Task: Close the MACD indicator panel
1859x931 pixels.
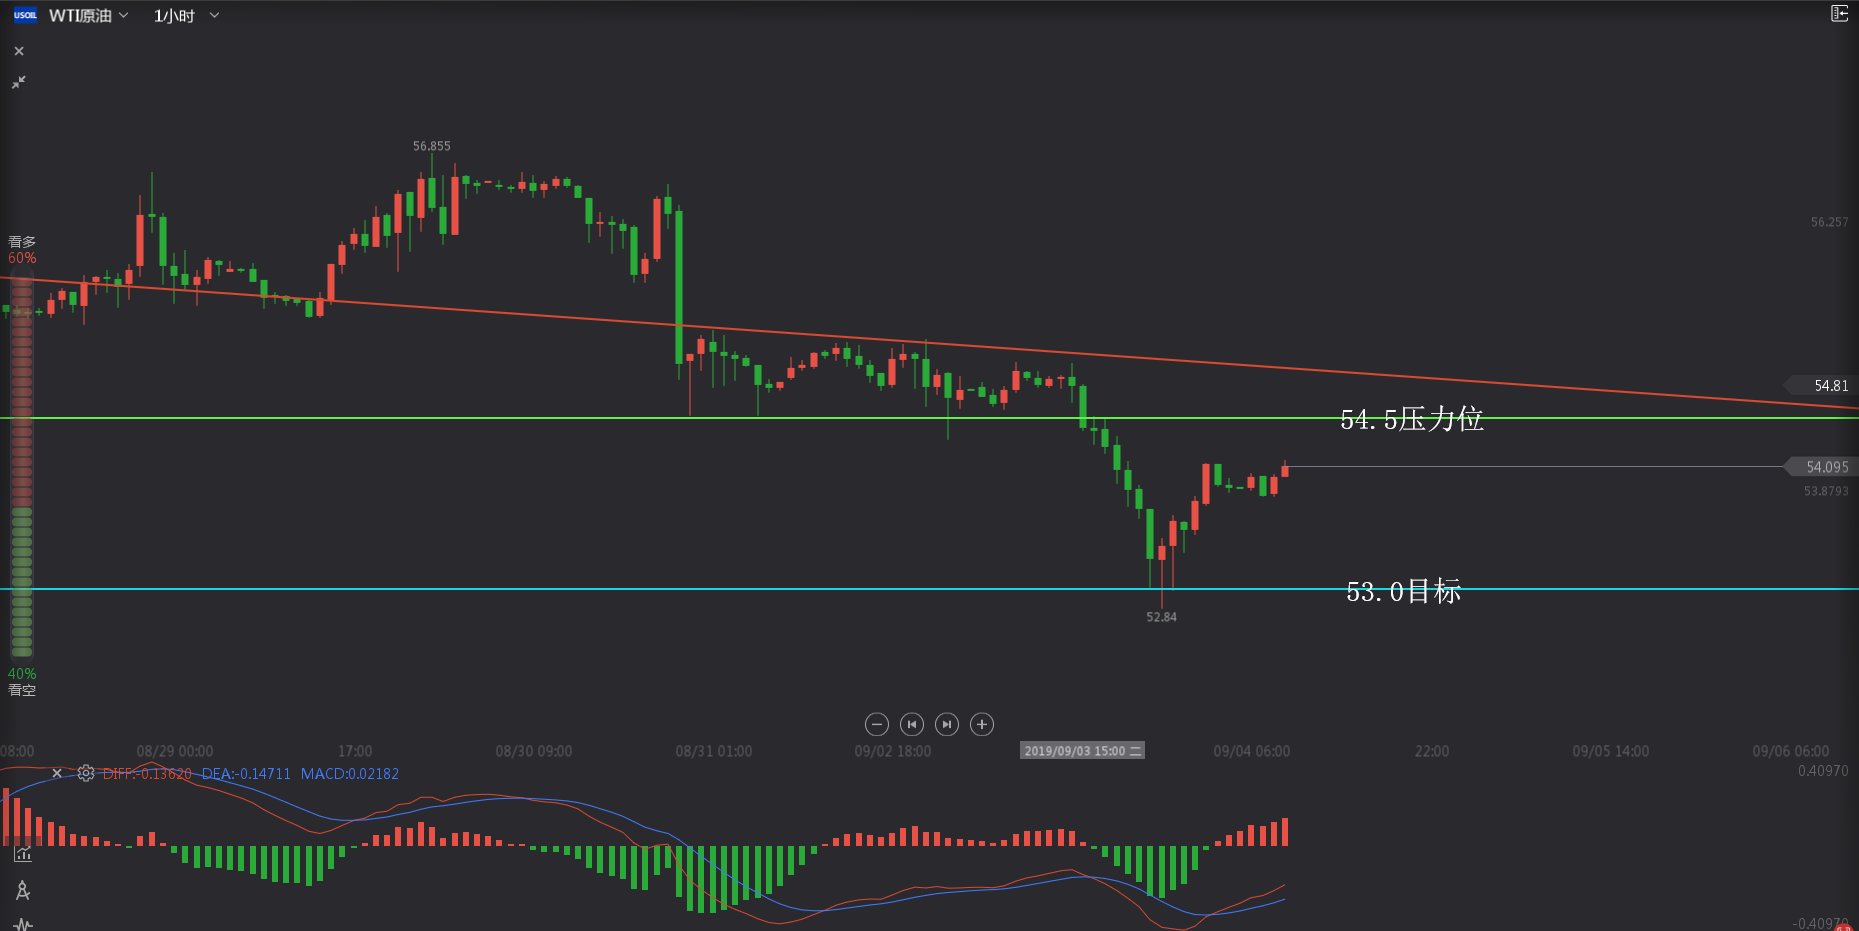Action: click(57, 773)
